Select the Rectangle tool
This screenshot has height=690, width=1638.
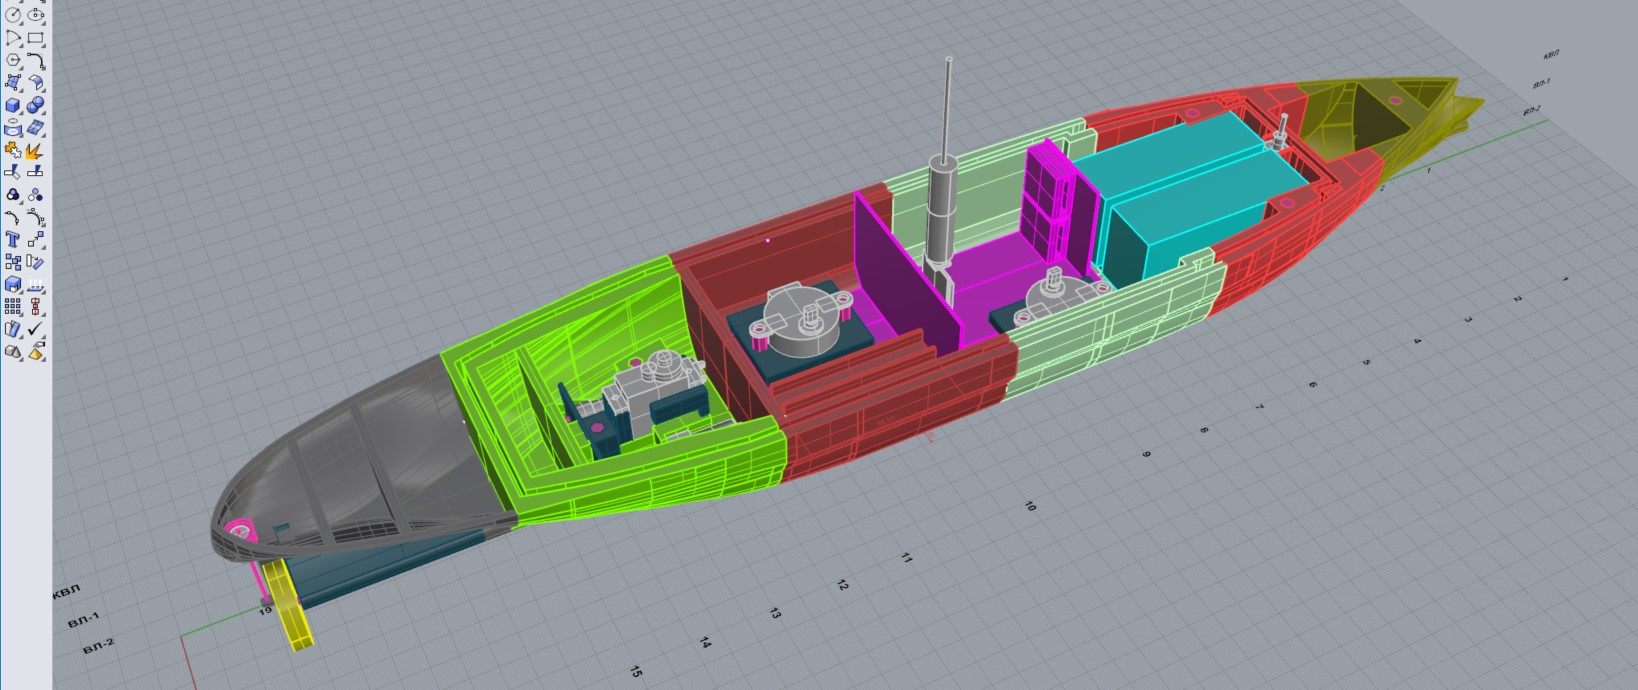pos(36,38)
